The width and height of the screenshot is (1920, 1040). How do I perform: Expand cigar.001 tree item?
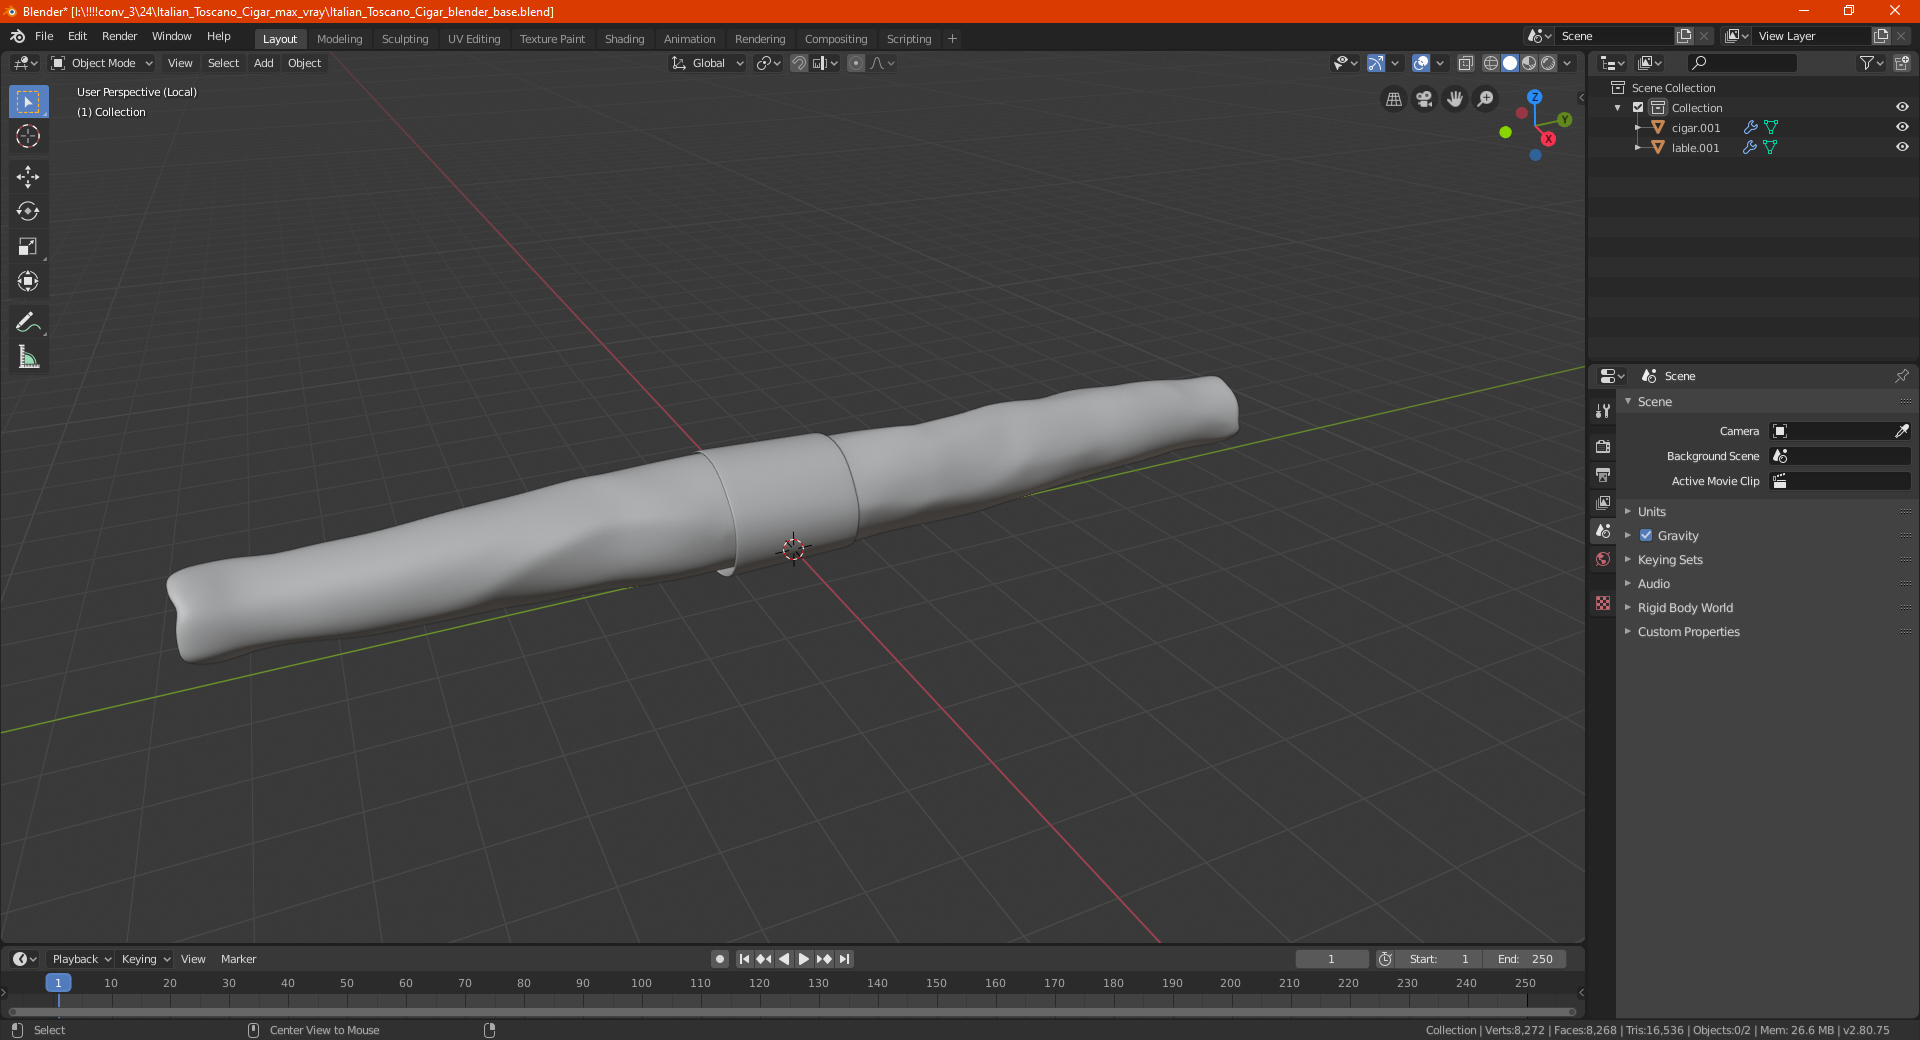point(1637,127)
